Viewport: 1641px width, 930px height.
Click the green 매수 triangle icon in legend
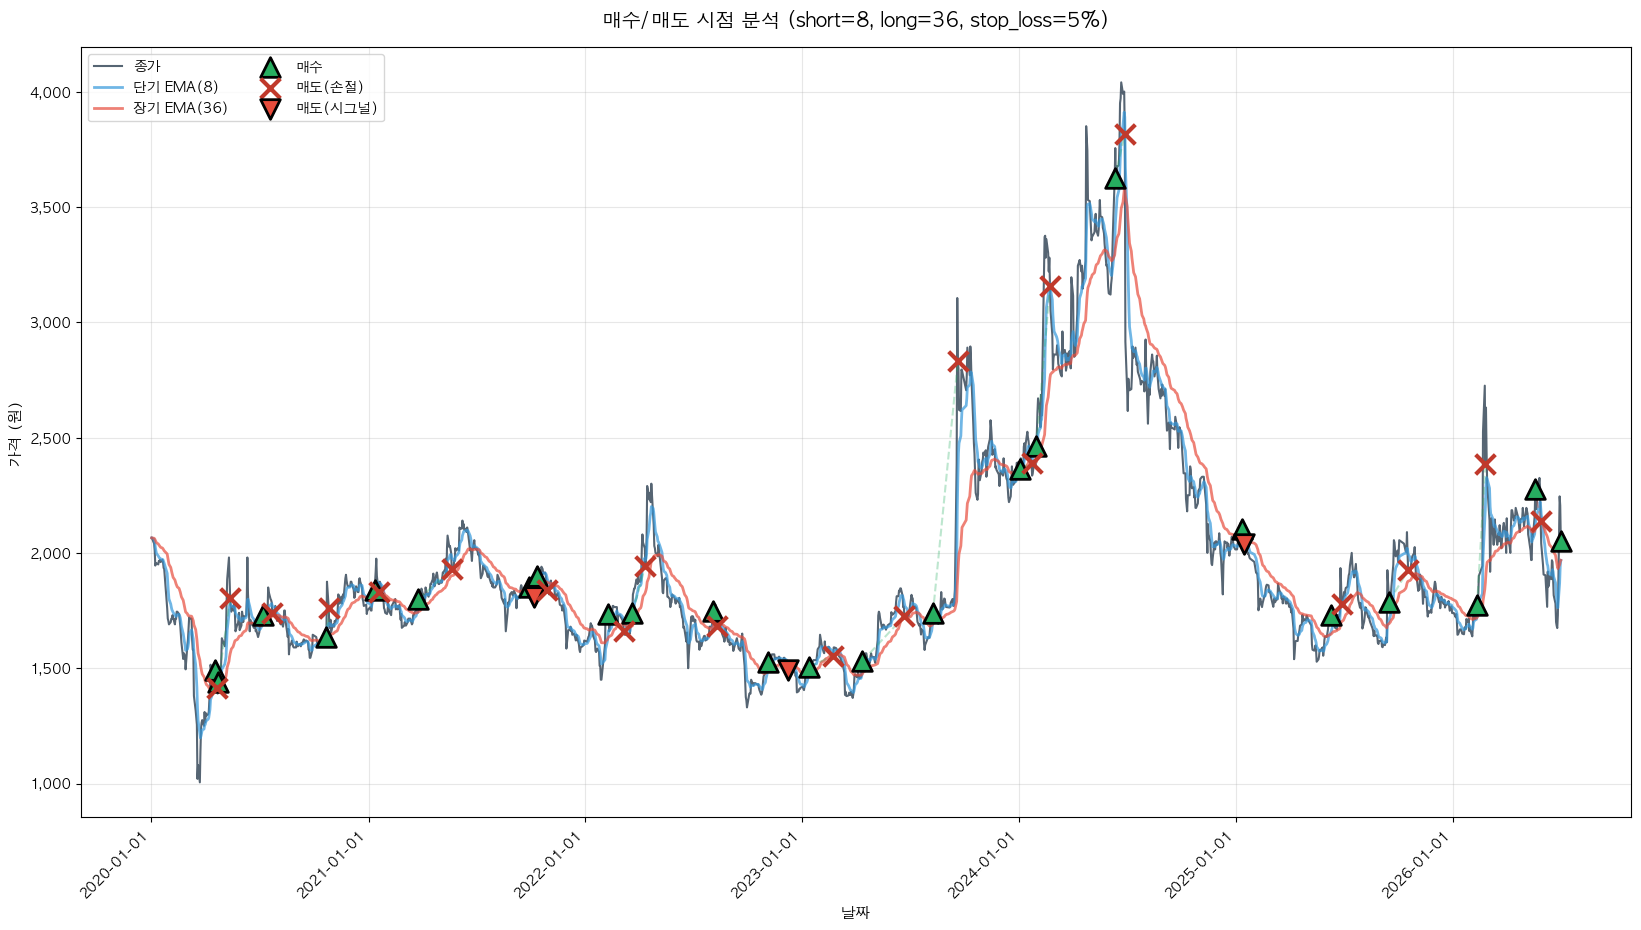(x=270, y=67)
